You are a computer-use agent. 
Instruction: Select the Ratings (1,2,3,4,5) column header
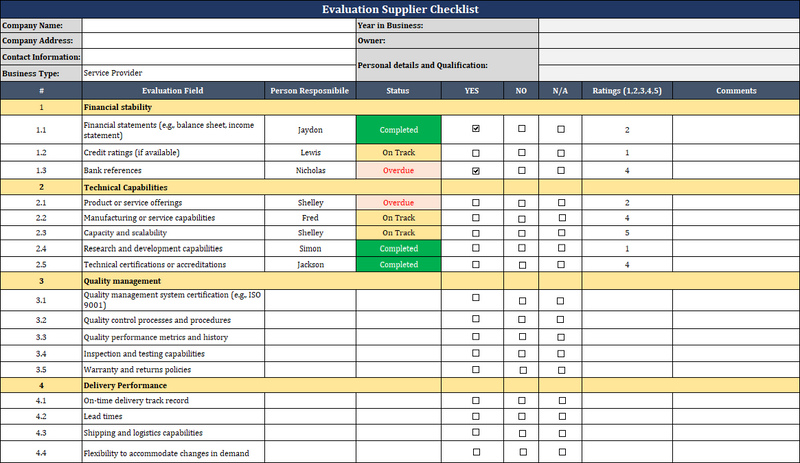[x=627, y=90]
